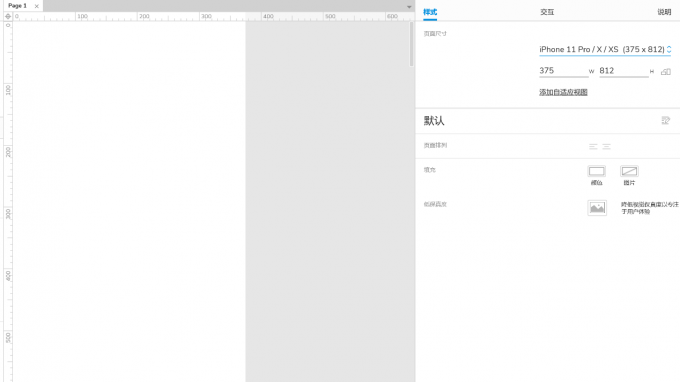Choose the fill image option
The image size is (680, 382).
coord(629,171)
